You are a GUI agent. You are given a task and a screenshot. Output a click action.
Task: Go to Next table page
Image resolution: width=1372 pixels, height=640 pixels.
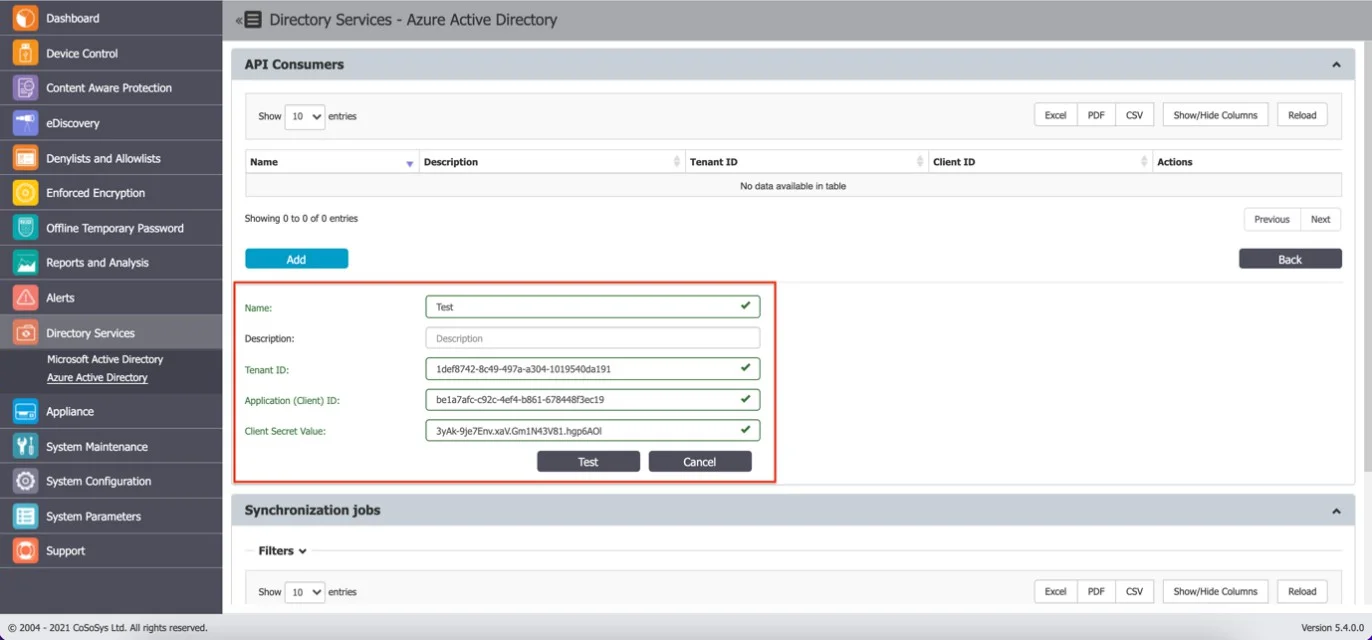tap(1321, 219)
